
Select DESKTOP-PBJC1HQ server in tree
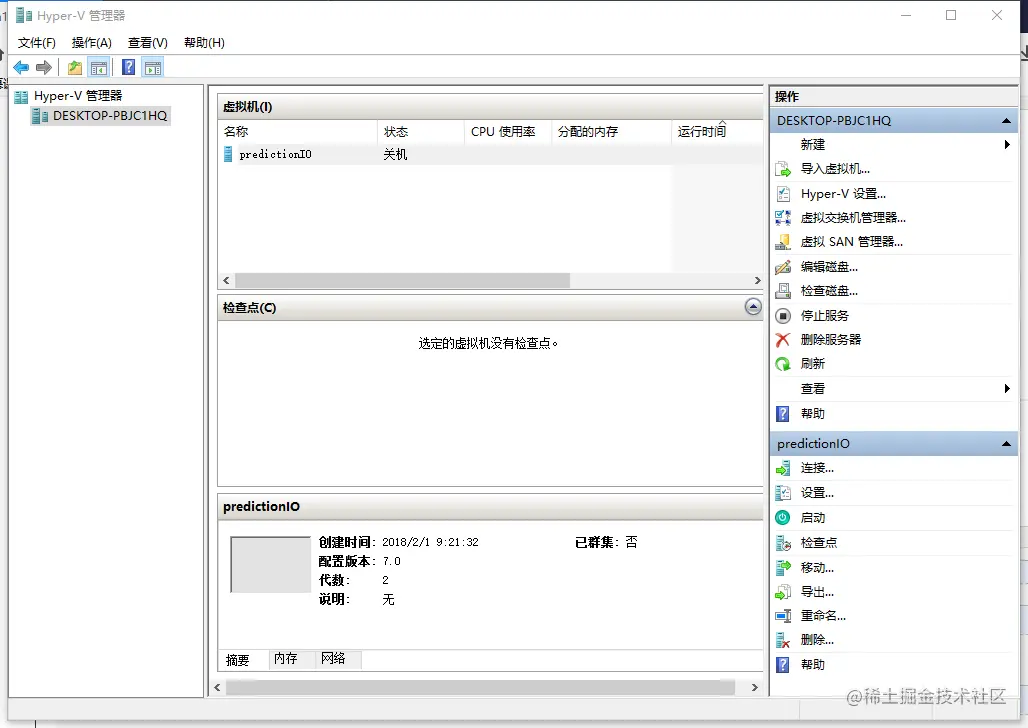(x=100, y=116)
